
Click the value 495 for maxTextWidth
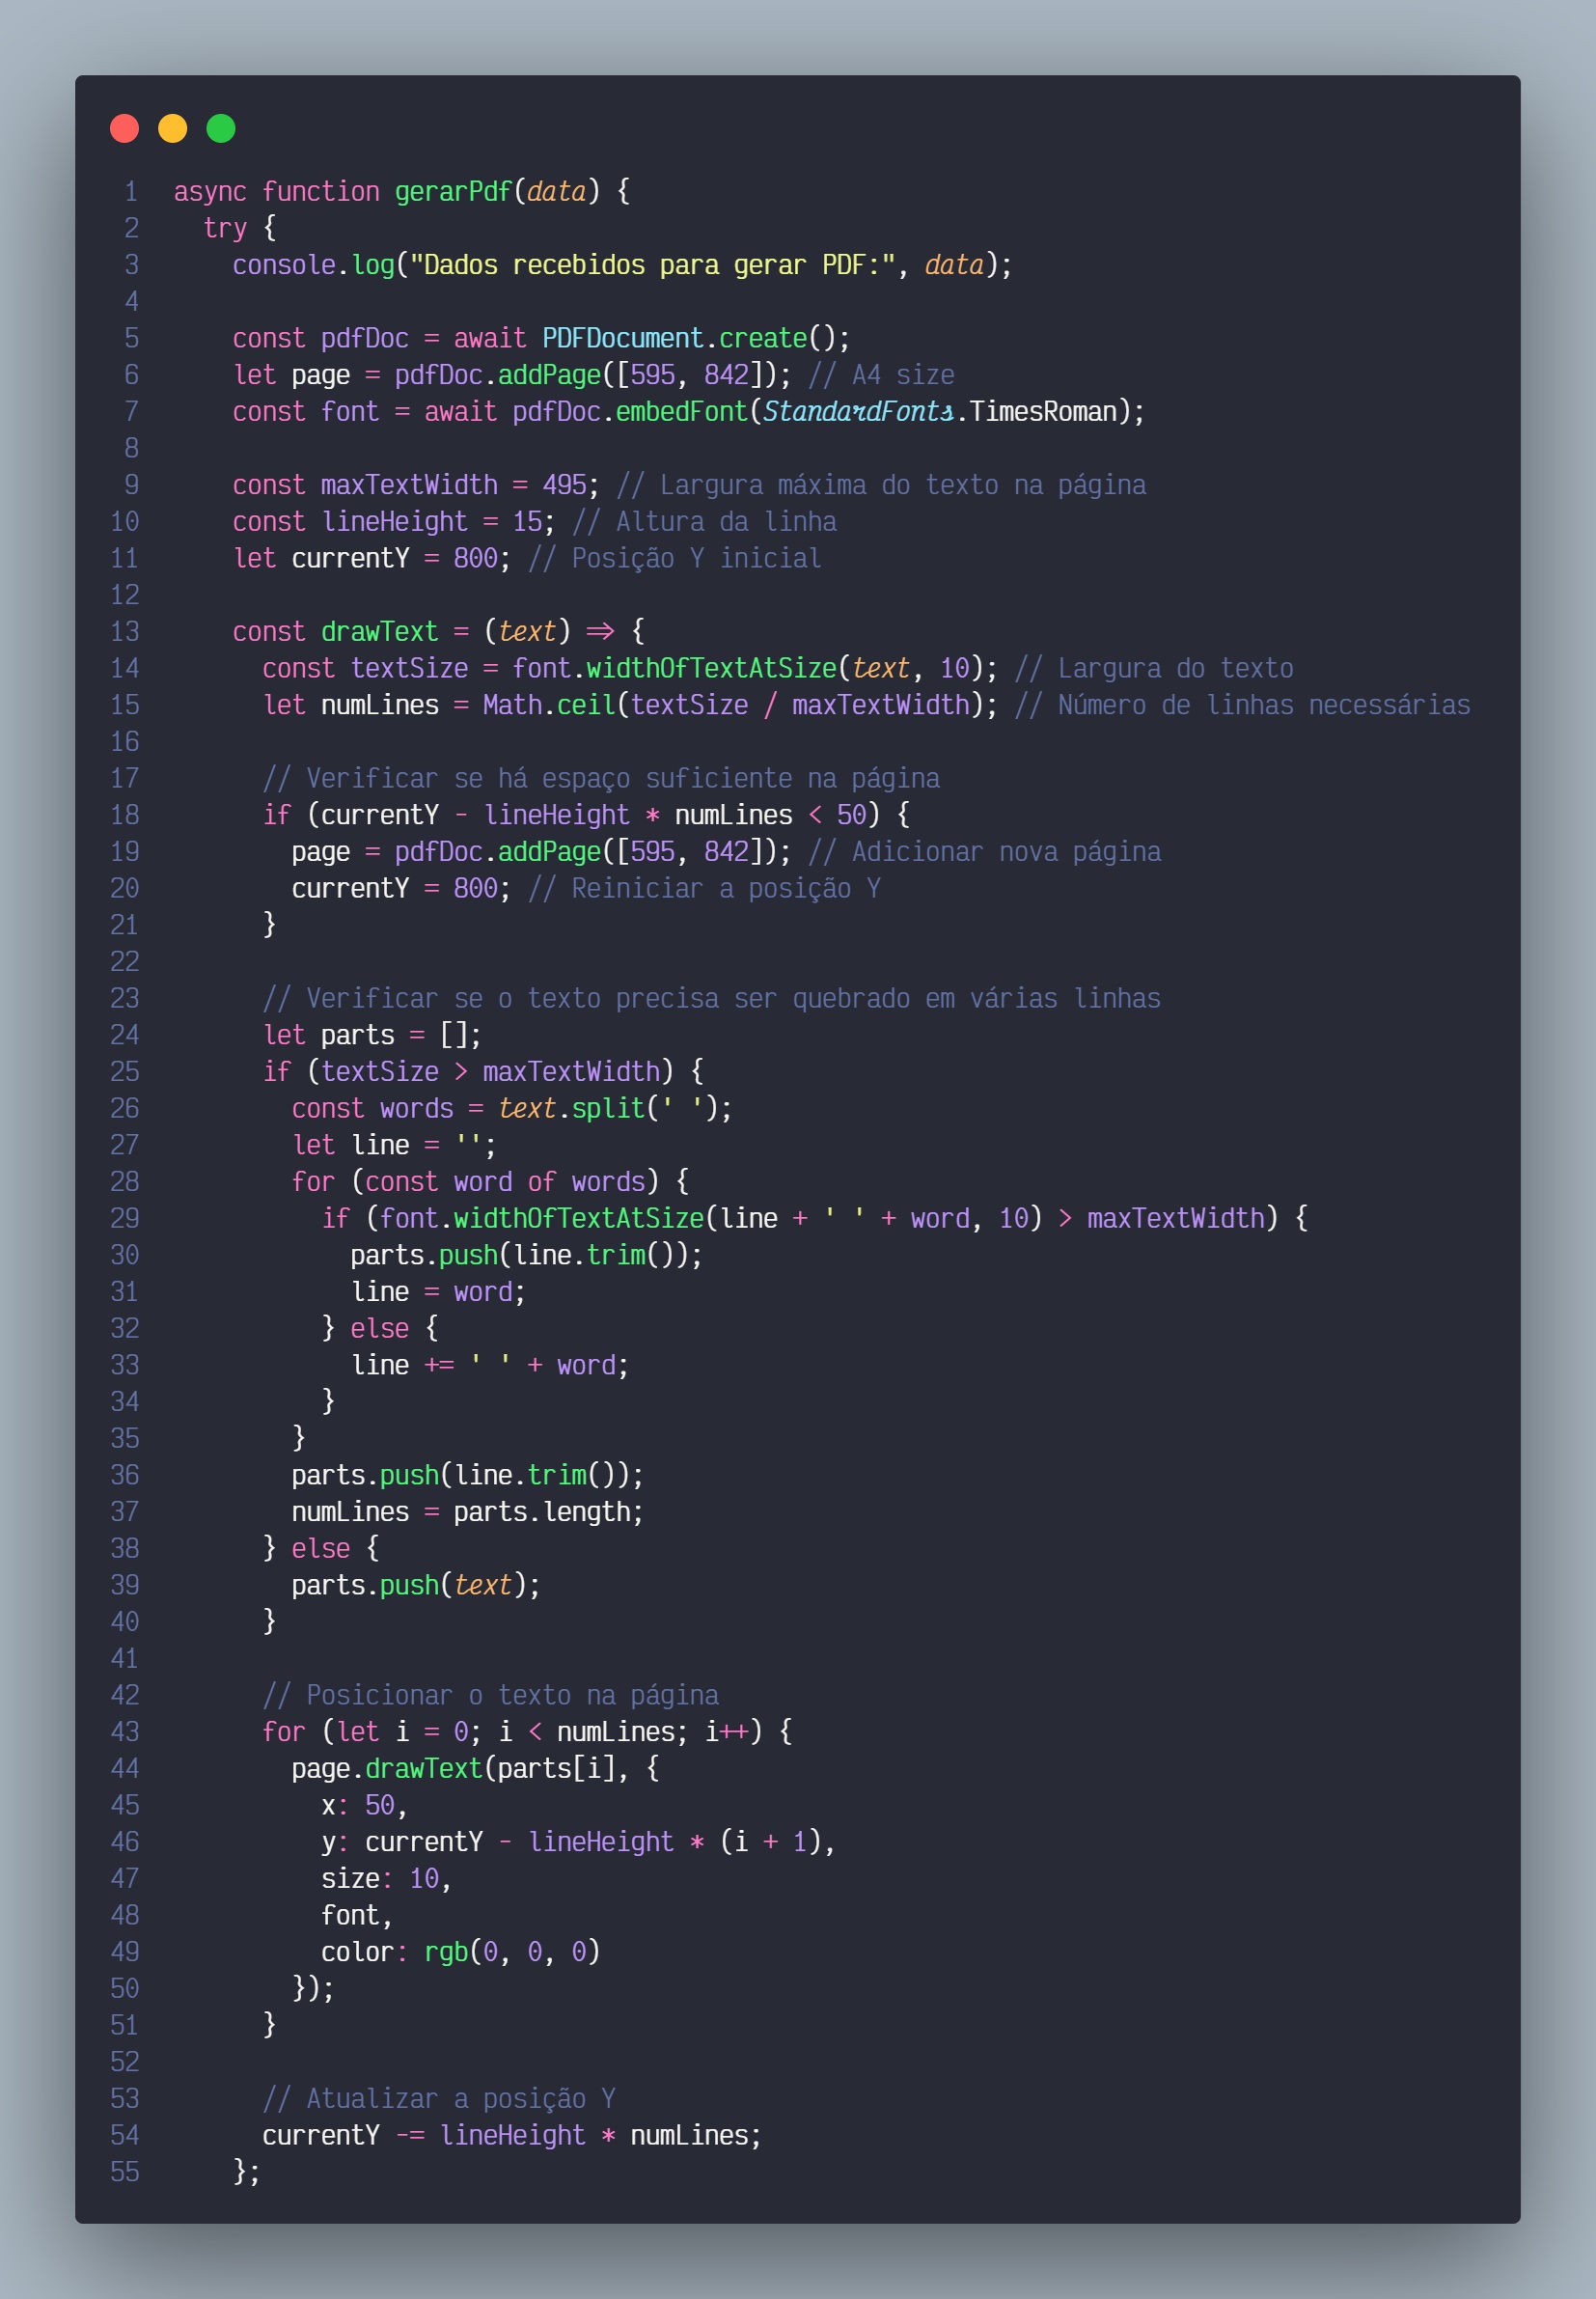coord(564,485)
